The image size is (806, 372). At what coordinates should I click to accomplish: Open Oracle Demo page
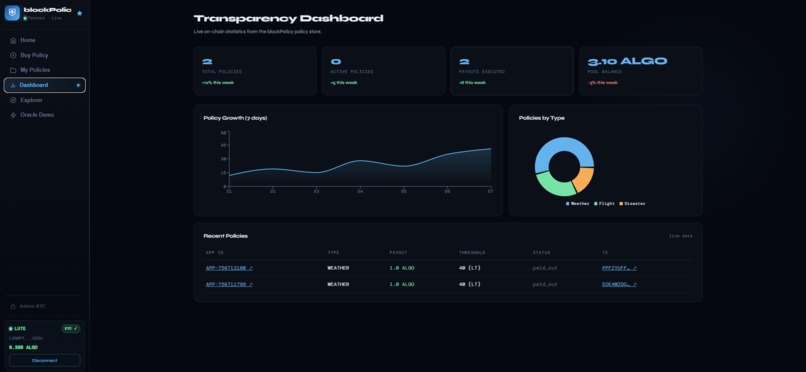pyautogui.click(x=45, y=115)
